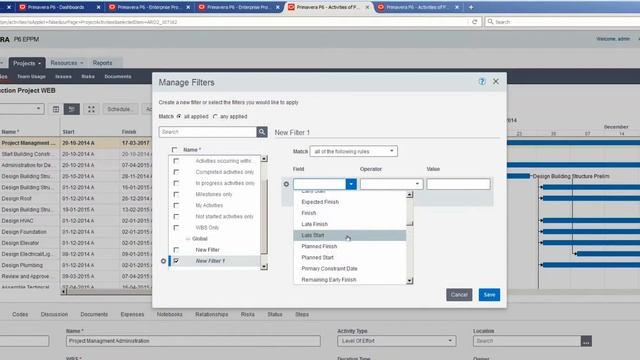Open a new browser tab
Screen dimensions: 640x360
point(471,7)
